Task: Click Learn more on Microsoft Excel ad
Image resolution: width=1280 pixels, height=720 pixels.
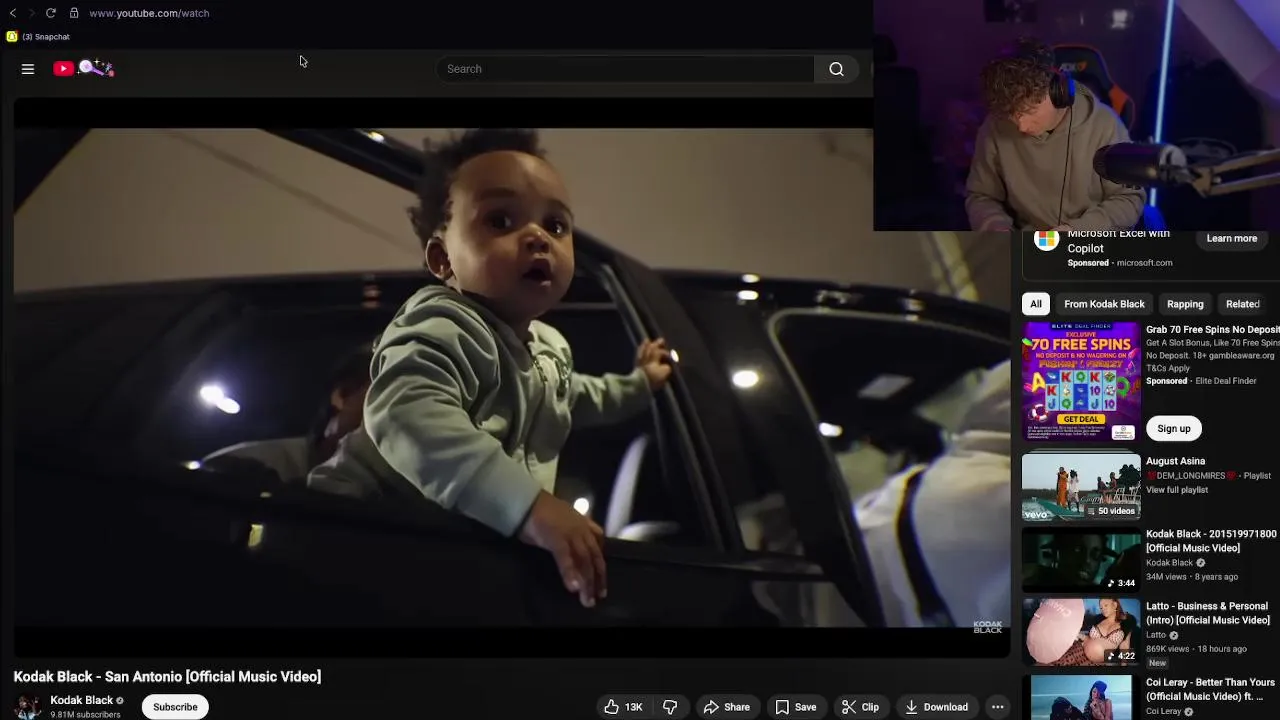Action: tap(1231, 239)
